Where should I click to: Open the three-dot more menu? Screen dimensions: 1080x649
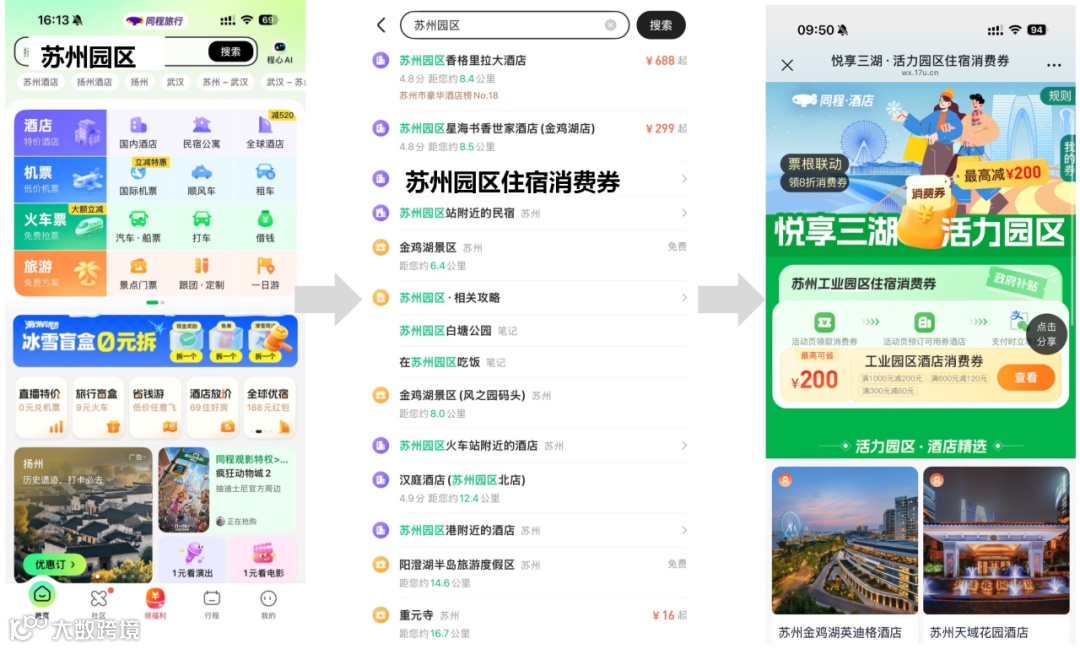[x=1054, y=65]
